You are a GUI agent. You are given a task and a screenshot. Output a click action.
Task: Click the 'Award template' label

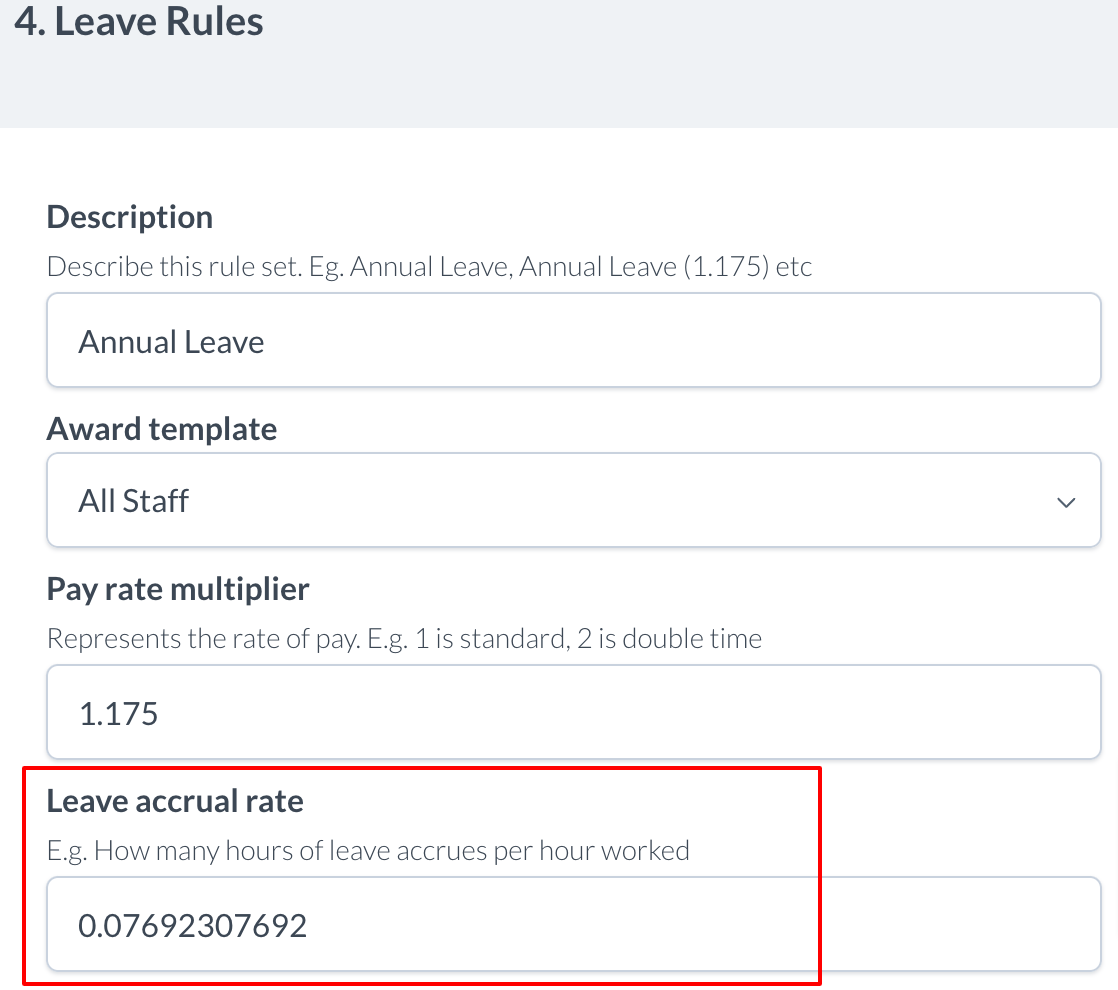pos(162,429)
